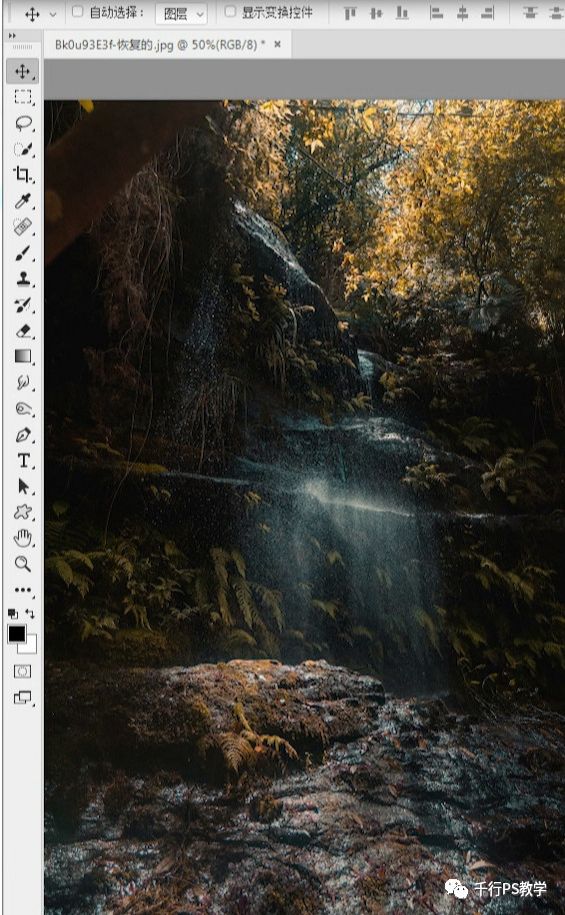Select the Horizontal Type tool
Screen dimensions: 565x915
point(23,460)
